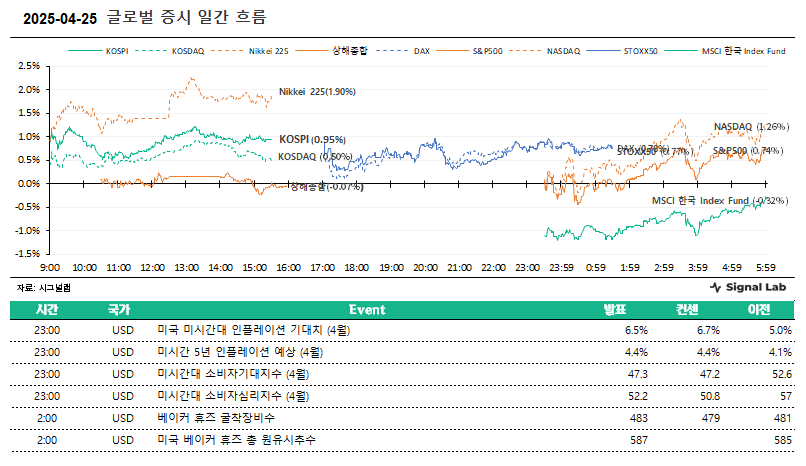Image resolution: width=806 pixels, height=466 pixels.
Task: Click the STOXX50 entry in the legend
Action: click(622, 51)
